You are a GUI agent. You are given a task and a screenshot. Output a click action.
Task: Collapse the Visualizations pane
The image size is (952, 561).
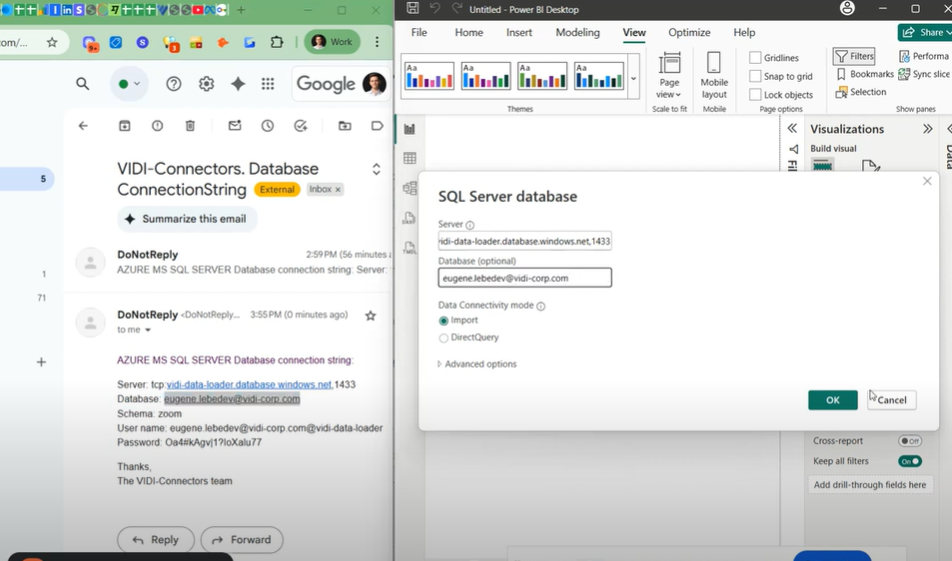(x=927, y=129)
